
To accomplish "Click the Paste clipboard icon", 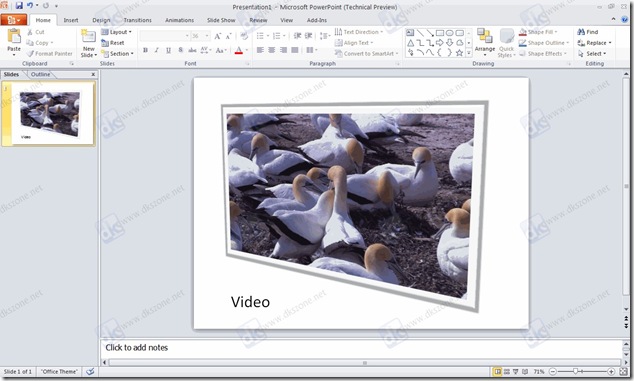I will (14, 36).
